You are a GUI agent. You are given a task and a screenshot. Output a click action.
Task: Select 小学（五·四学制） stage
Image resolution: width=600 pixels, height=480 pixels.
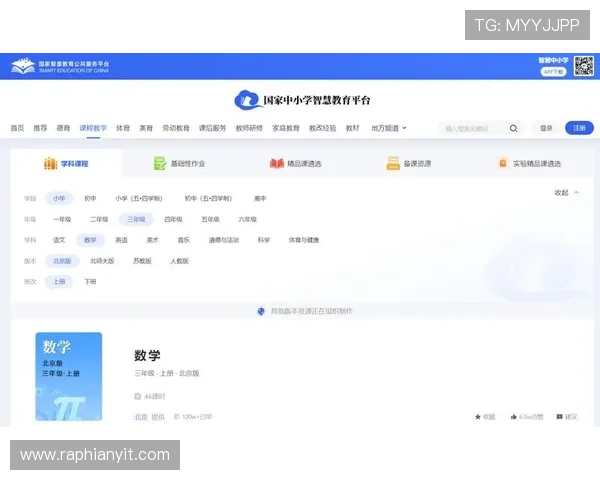click(x=139, y=198)
